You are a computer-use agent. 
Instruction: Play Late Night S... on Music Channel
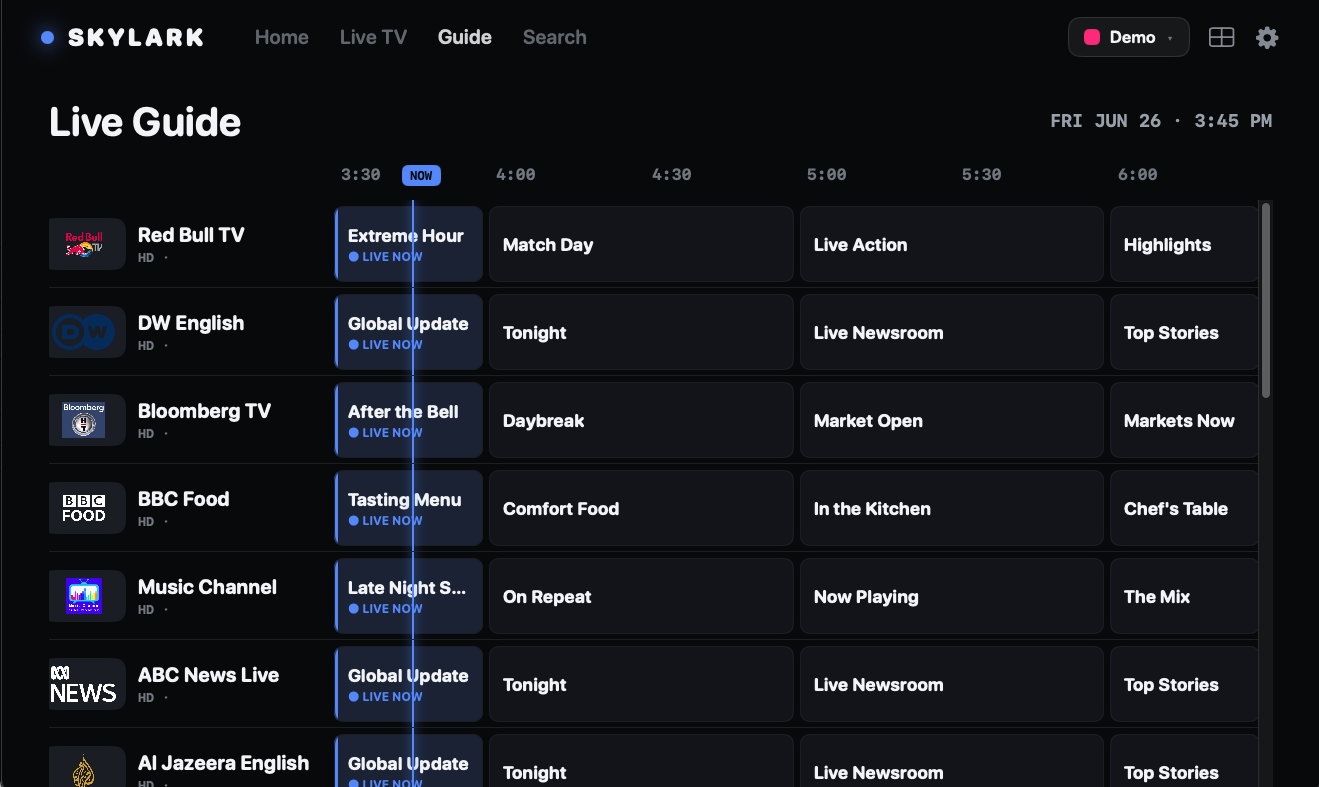(409, 596)
